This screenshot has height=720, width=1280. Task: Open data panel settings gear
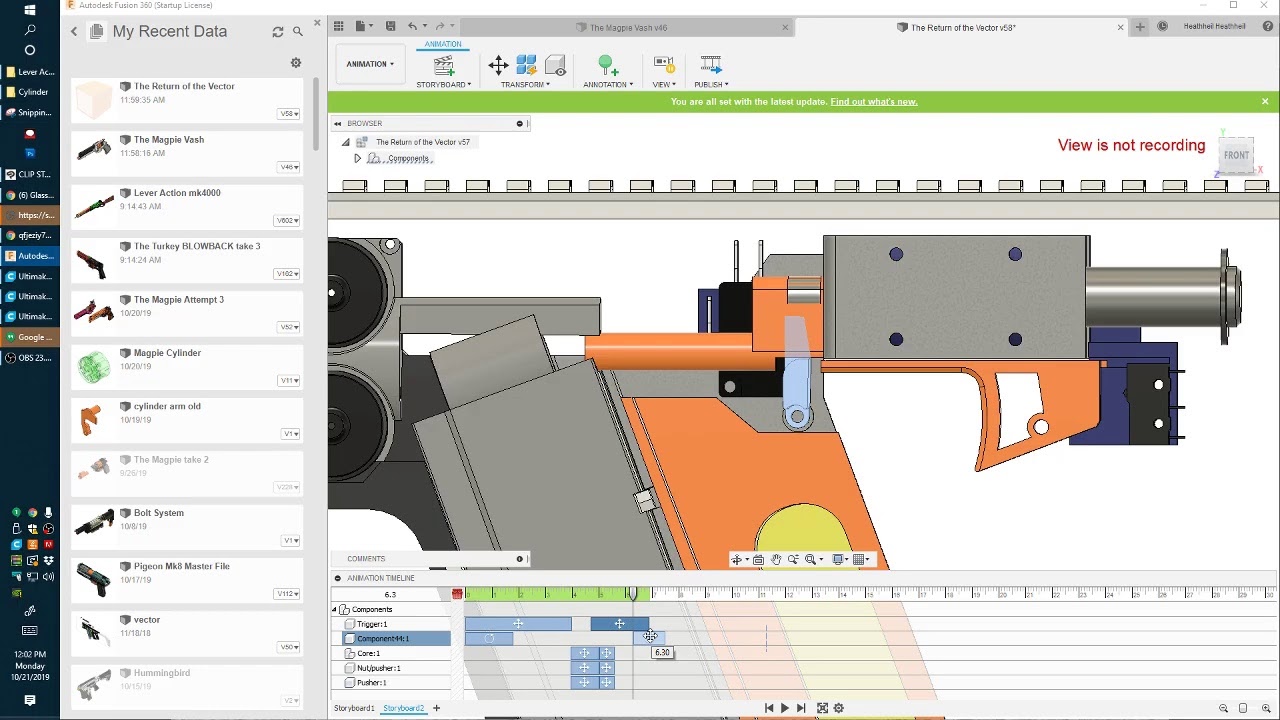click(296, 63)
